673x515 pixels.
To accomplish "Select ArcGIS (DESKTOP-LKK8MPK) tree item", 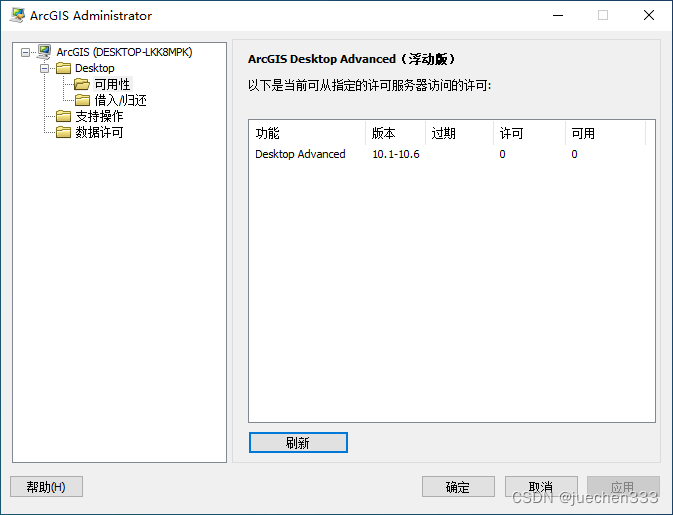I will pos(124,52).
